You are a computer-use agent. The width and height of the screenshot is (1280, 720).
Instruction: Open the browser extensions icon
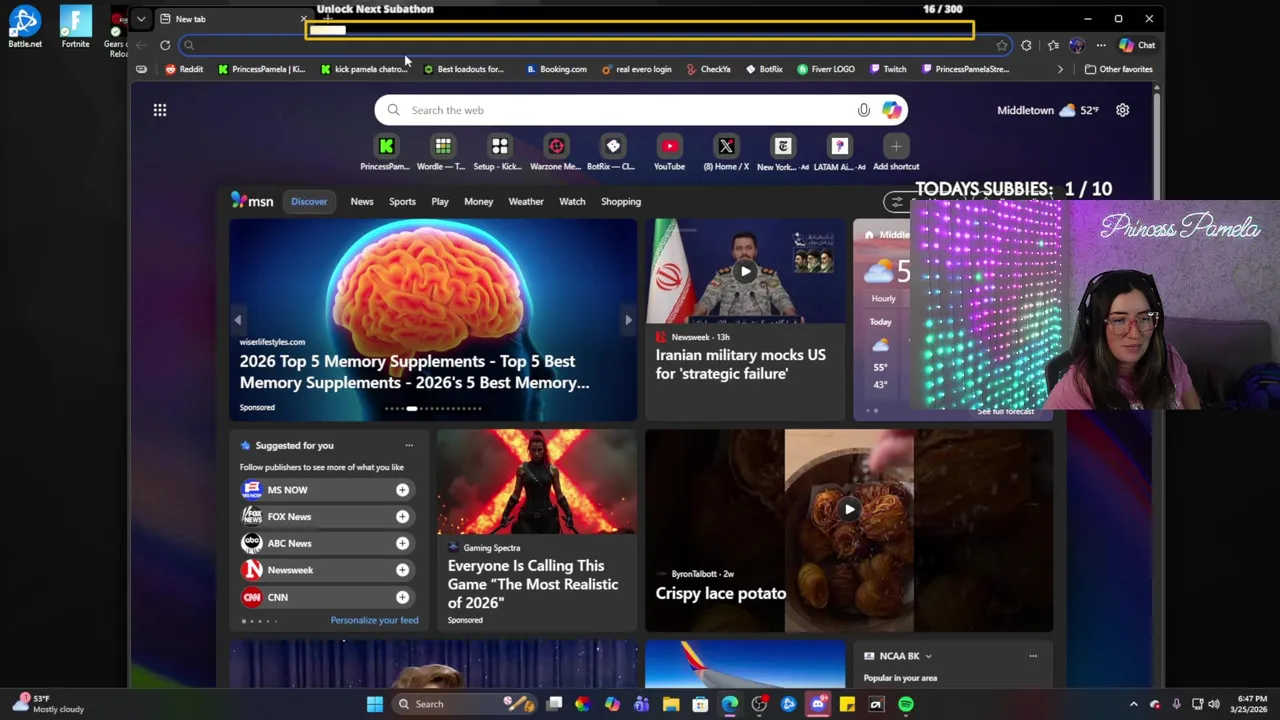tap(1026, 45)
